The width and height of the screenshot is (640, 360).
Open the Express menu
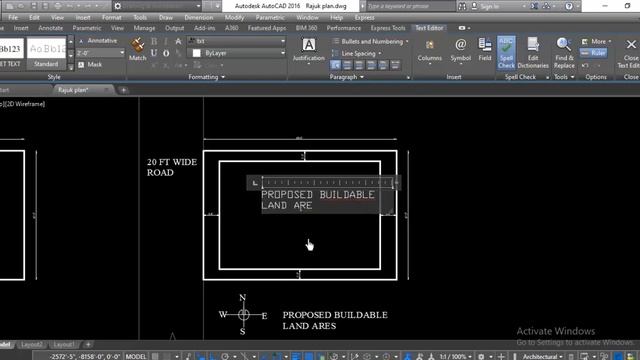click(364, 18)
